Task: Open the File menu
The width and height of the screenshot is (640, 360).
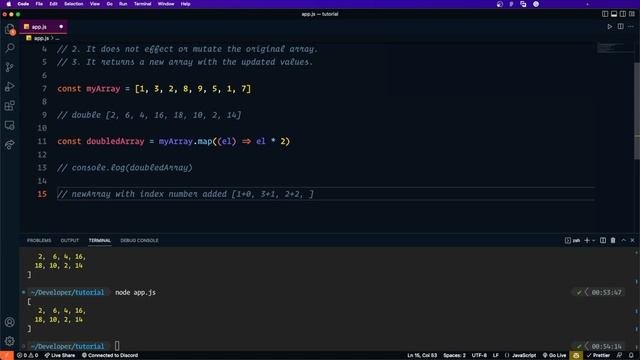Action: click(x=39, y=4)
